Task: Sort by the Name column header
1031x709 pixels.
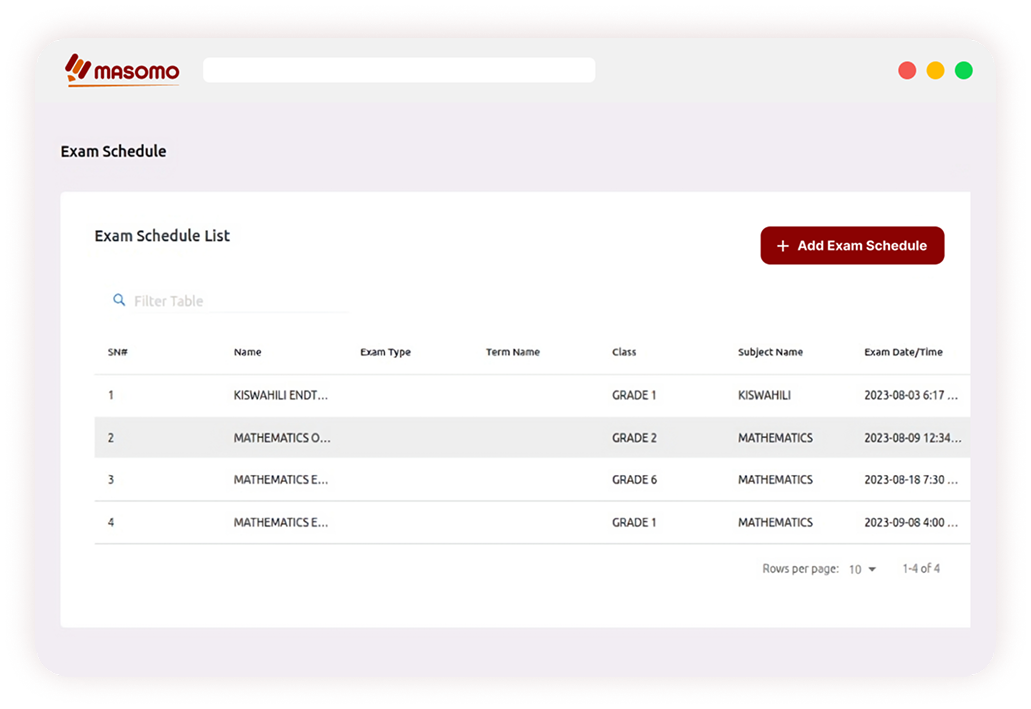Action: [x=247, y=352]
